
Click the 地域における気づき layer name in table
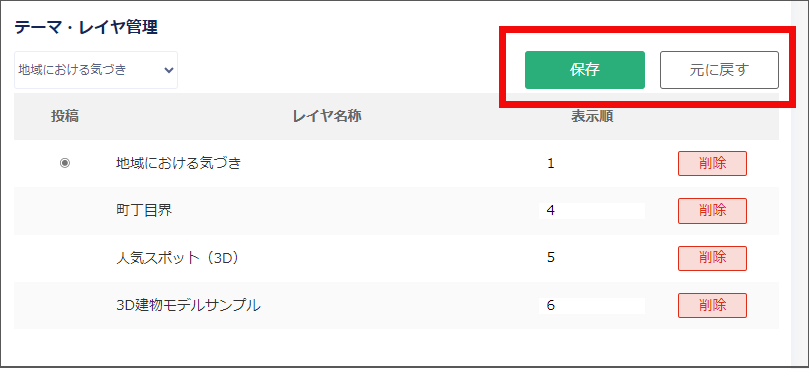[179, 164]
